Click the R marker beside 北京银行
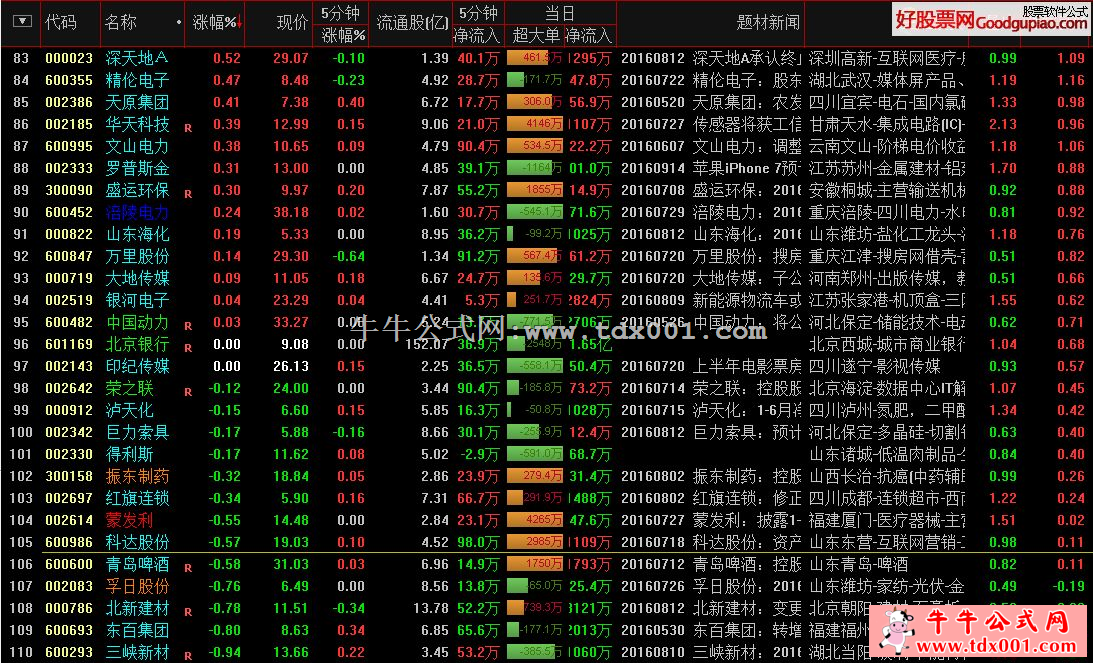Screen dimensions: 1093x663 tap(188, 348)
